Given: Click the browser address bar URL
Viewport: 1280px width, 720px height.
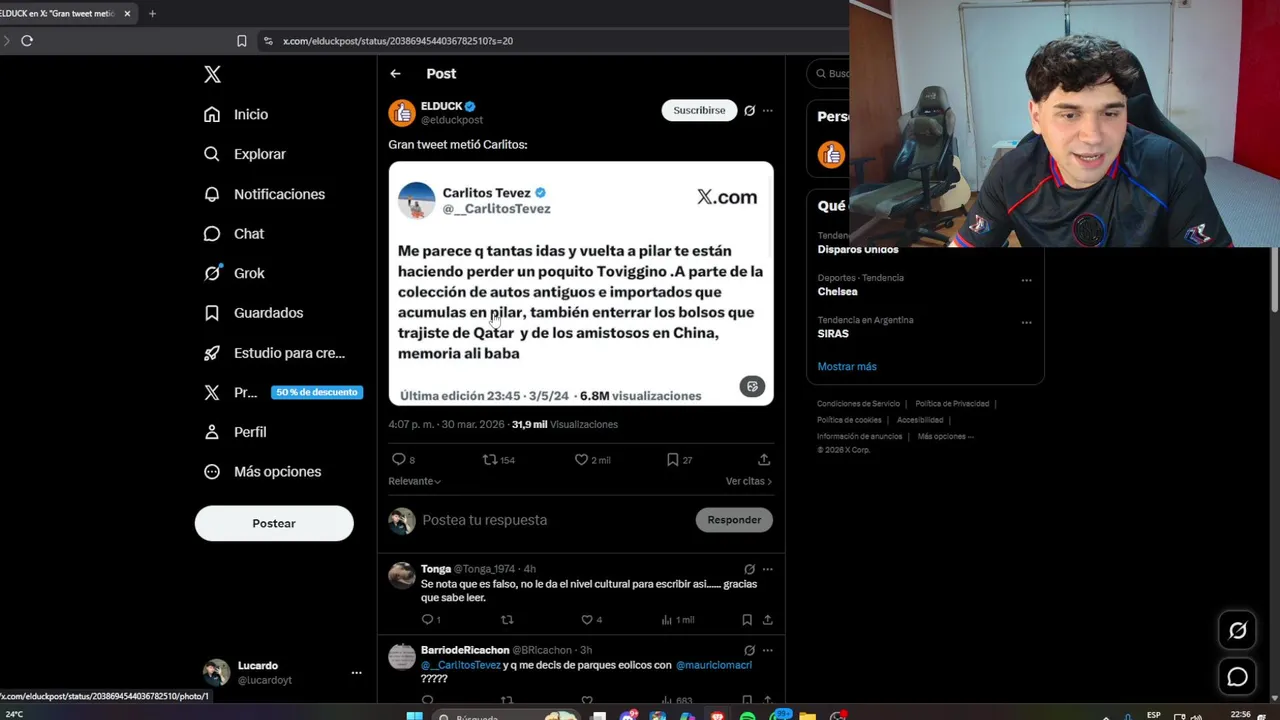Looking at the screenshot, I should click(x=398, y=41).
